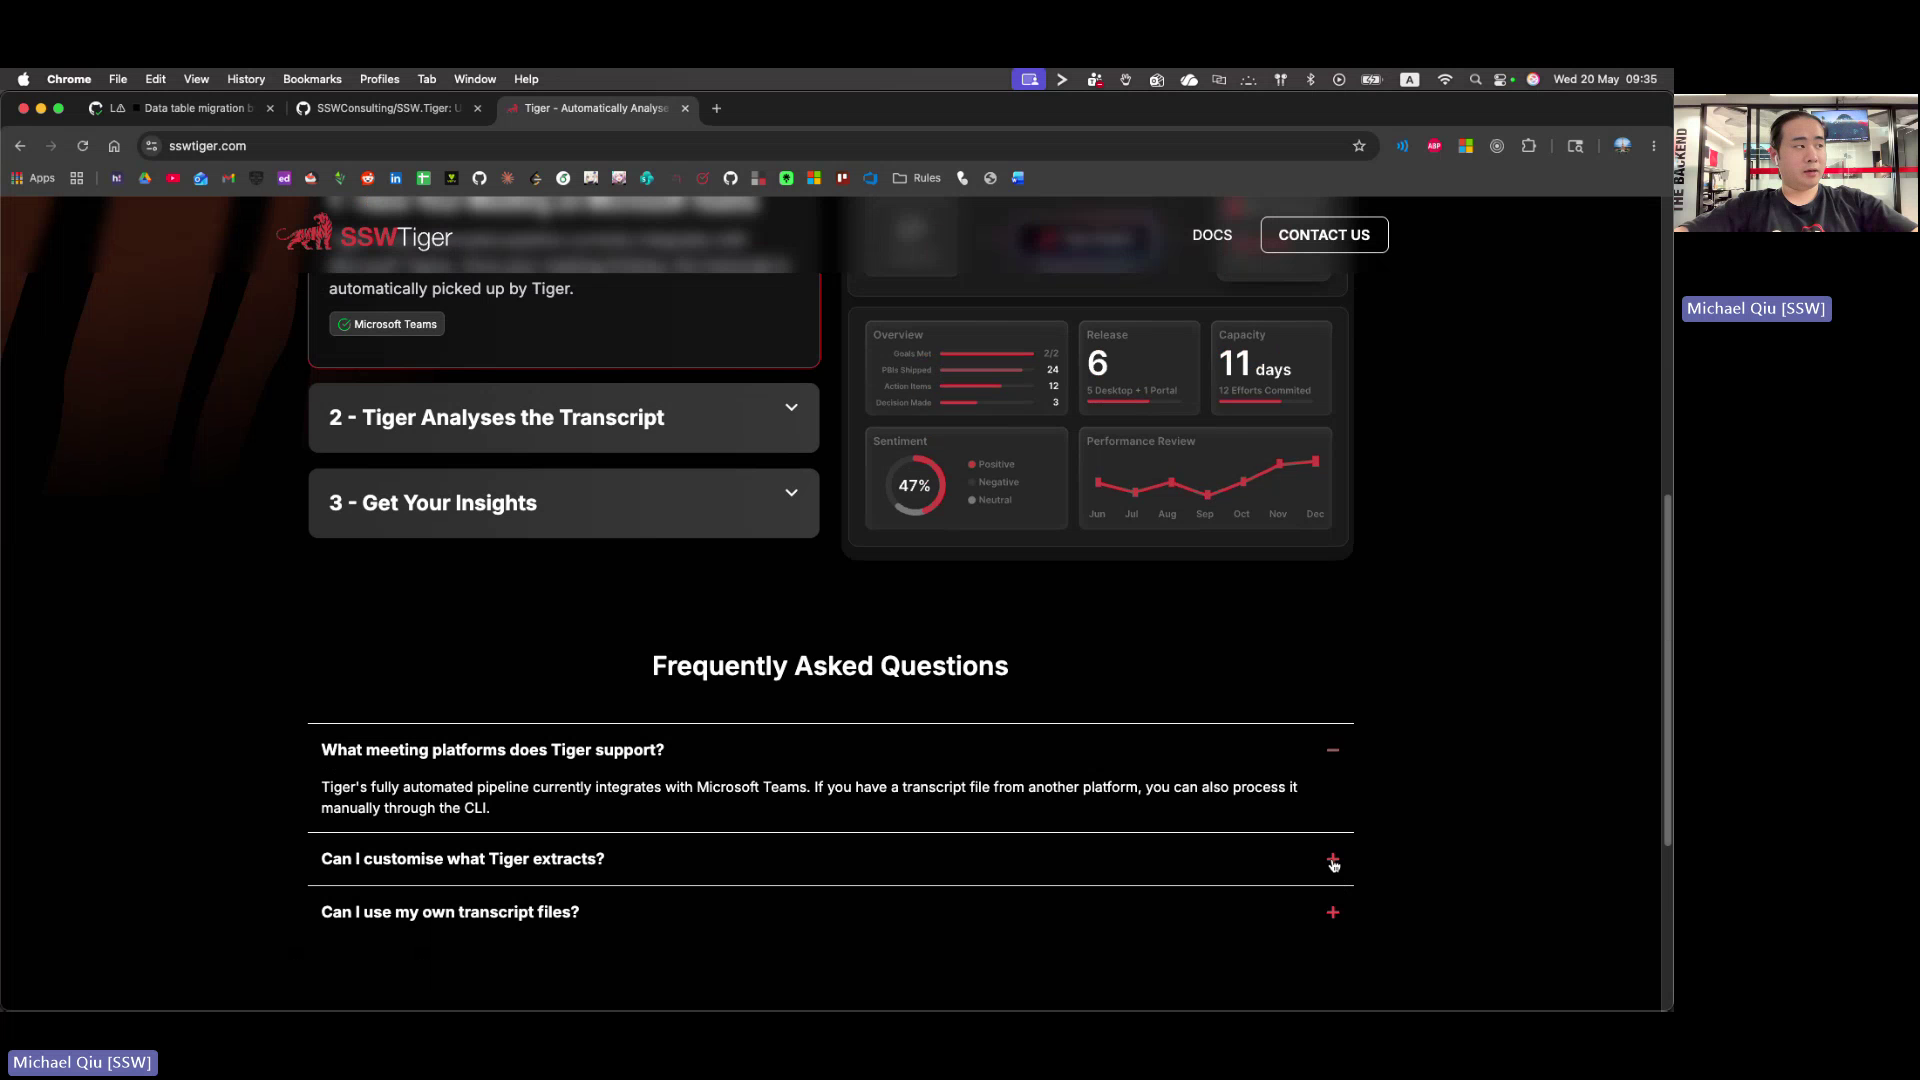
Task: Expand 'Can I customise what Tiger extracts?' question
Action: click(x=1333, y=859)
